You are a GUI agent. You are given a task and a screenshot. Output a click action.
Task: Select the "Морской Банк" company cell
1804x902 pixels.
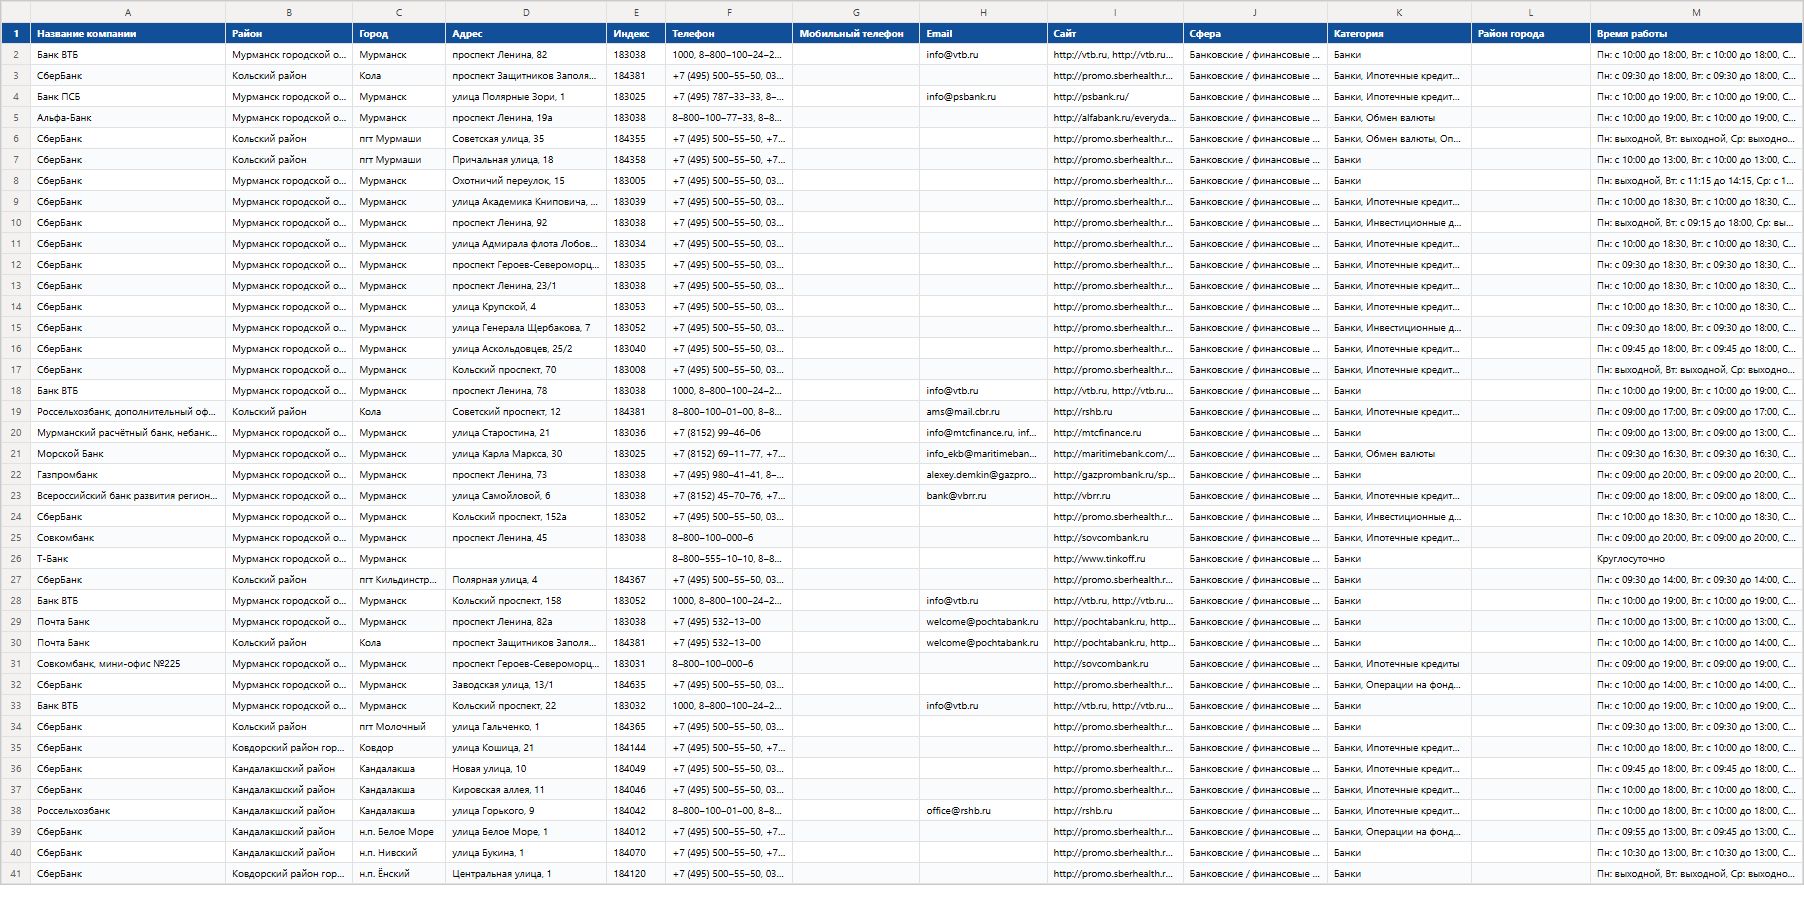[x=128, y=454]
